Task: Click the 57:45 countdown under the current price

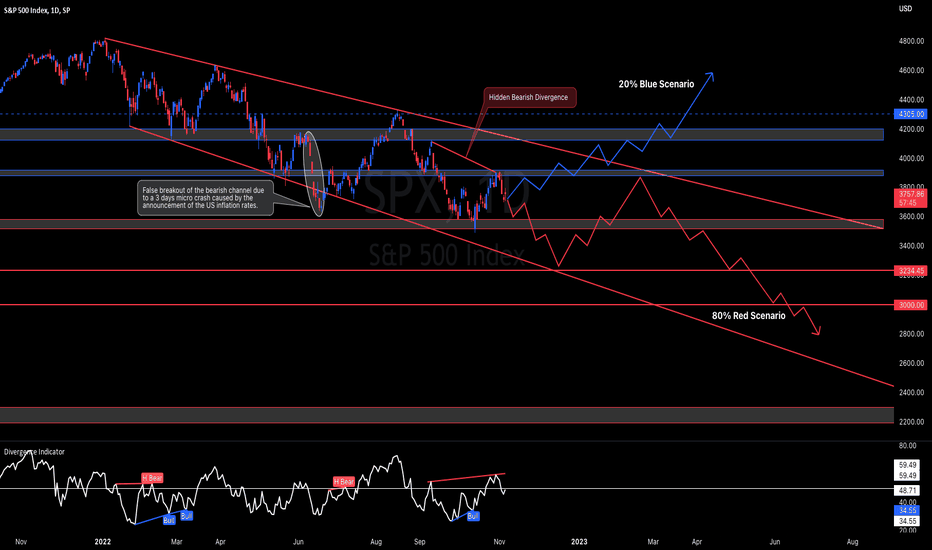Action: click(x=908, y=203)
